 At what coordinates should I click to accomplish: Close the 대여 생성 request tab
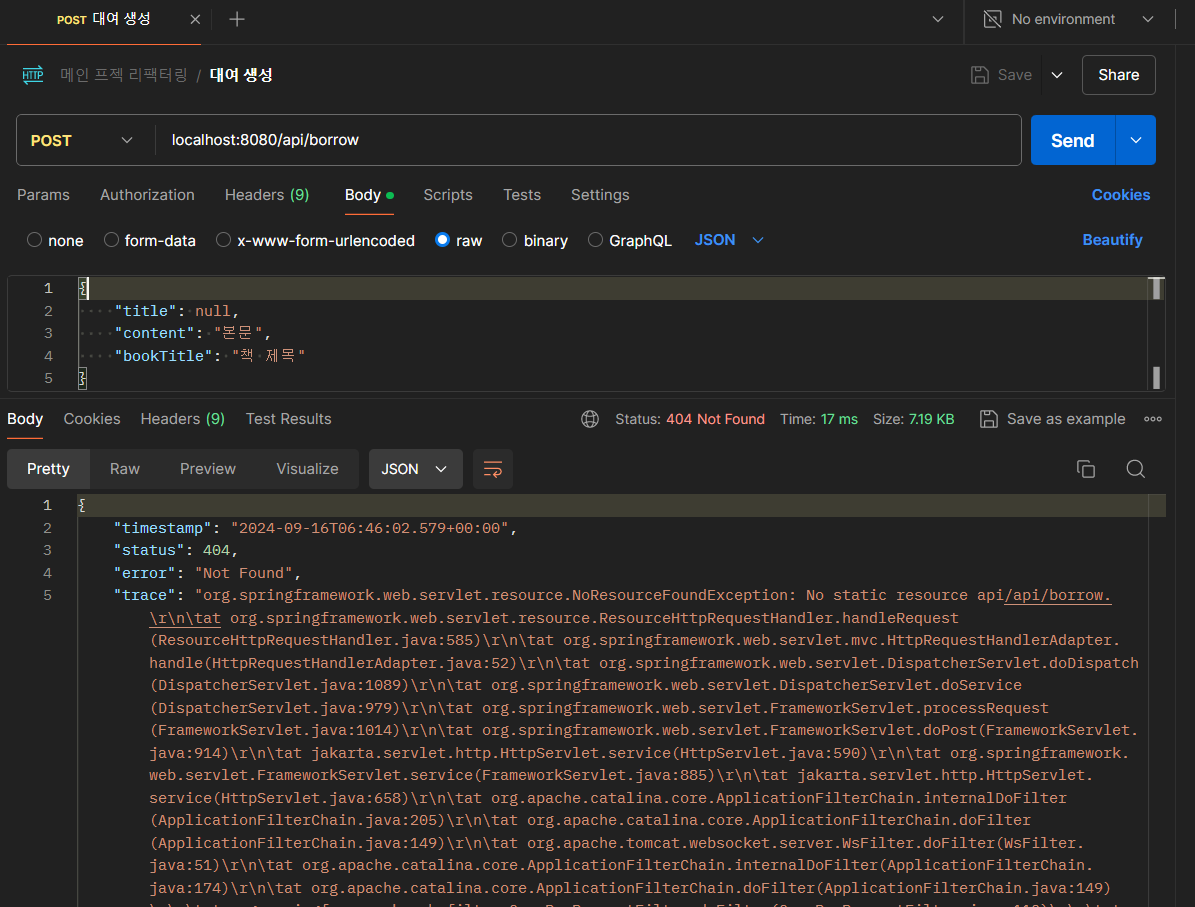[x=195, y=20]
